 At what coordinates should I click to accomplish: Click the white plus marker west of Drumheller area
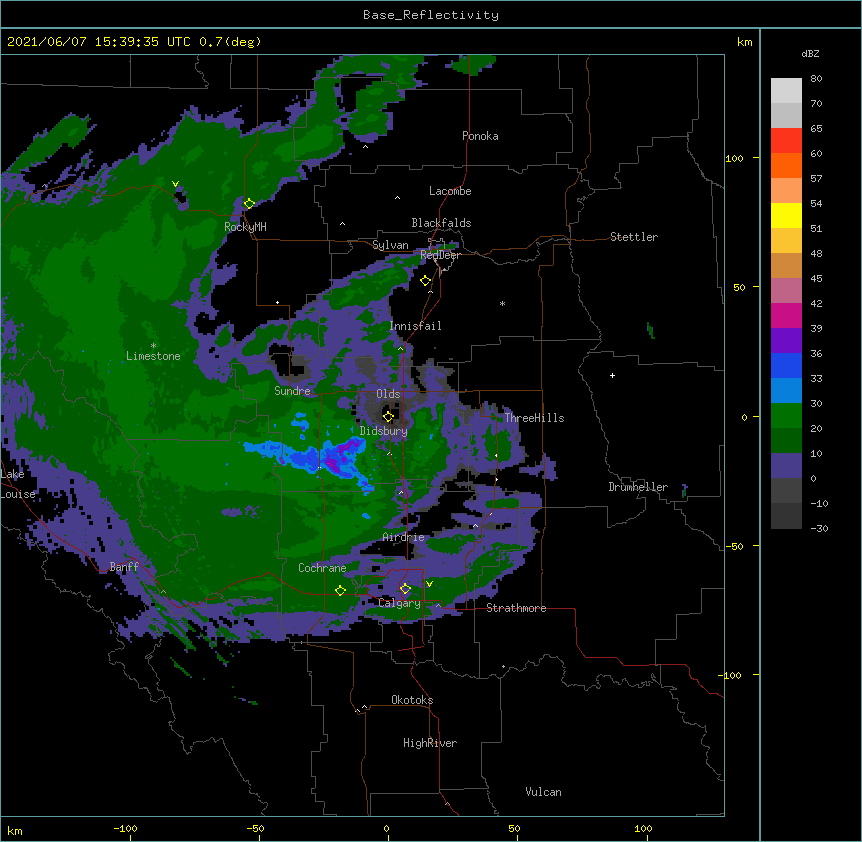point(612,375)
